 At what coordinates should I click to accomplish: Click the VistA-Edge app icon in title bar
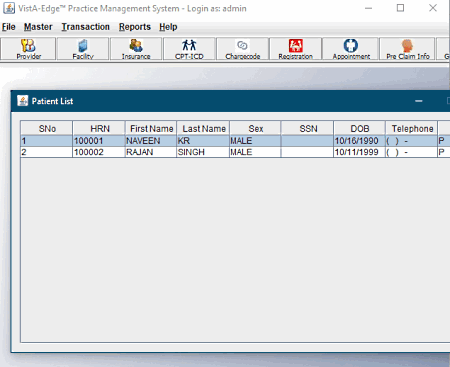click(x=9, y=8)
